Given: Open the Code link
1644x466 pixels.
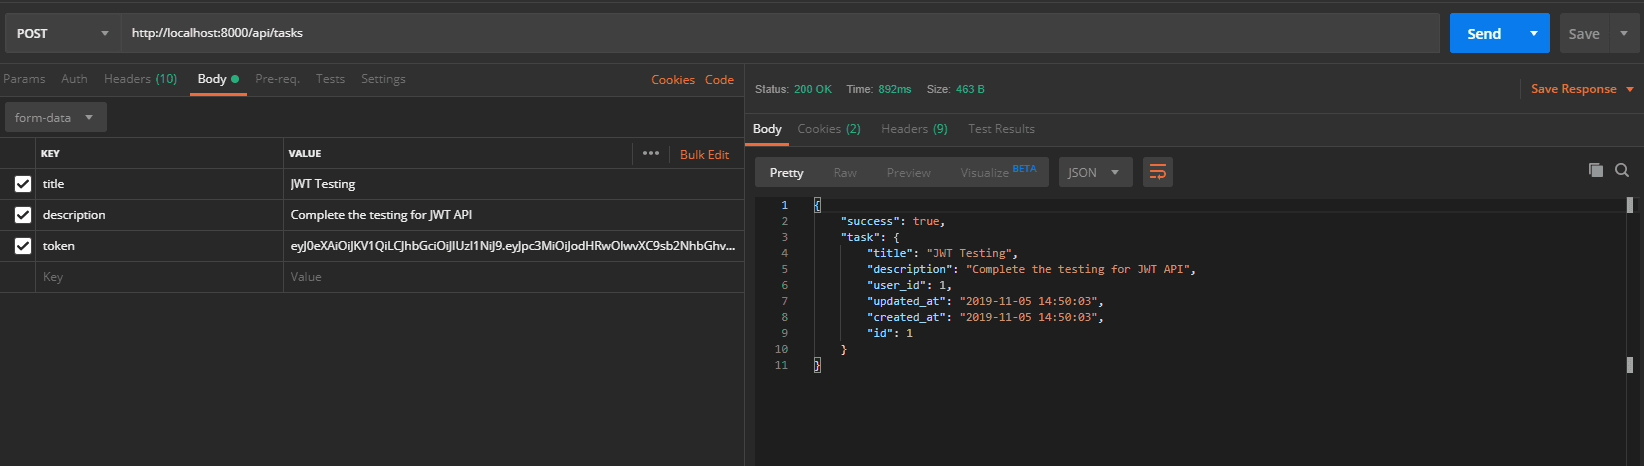Looking at the screenshot, I should tap(719, 80).
